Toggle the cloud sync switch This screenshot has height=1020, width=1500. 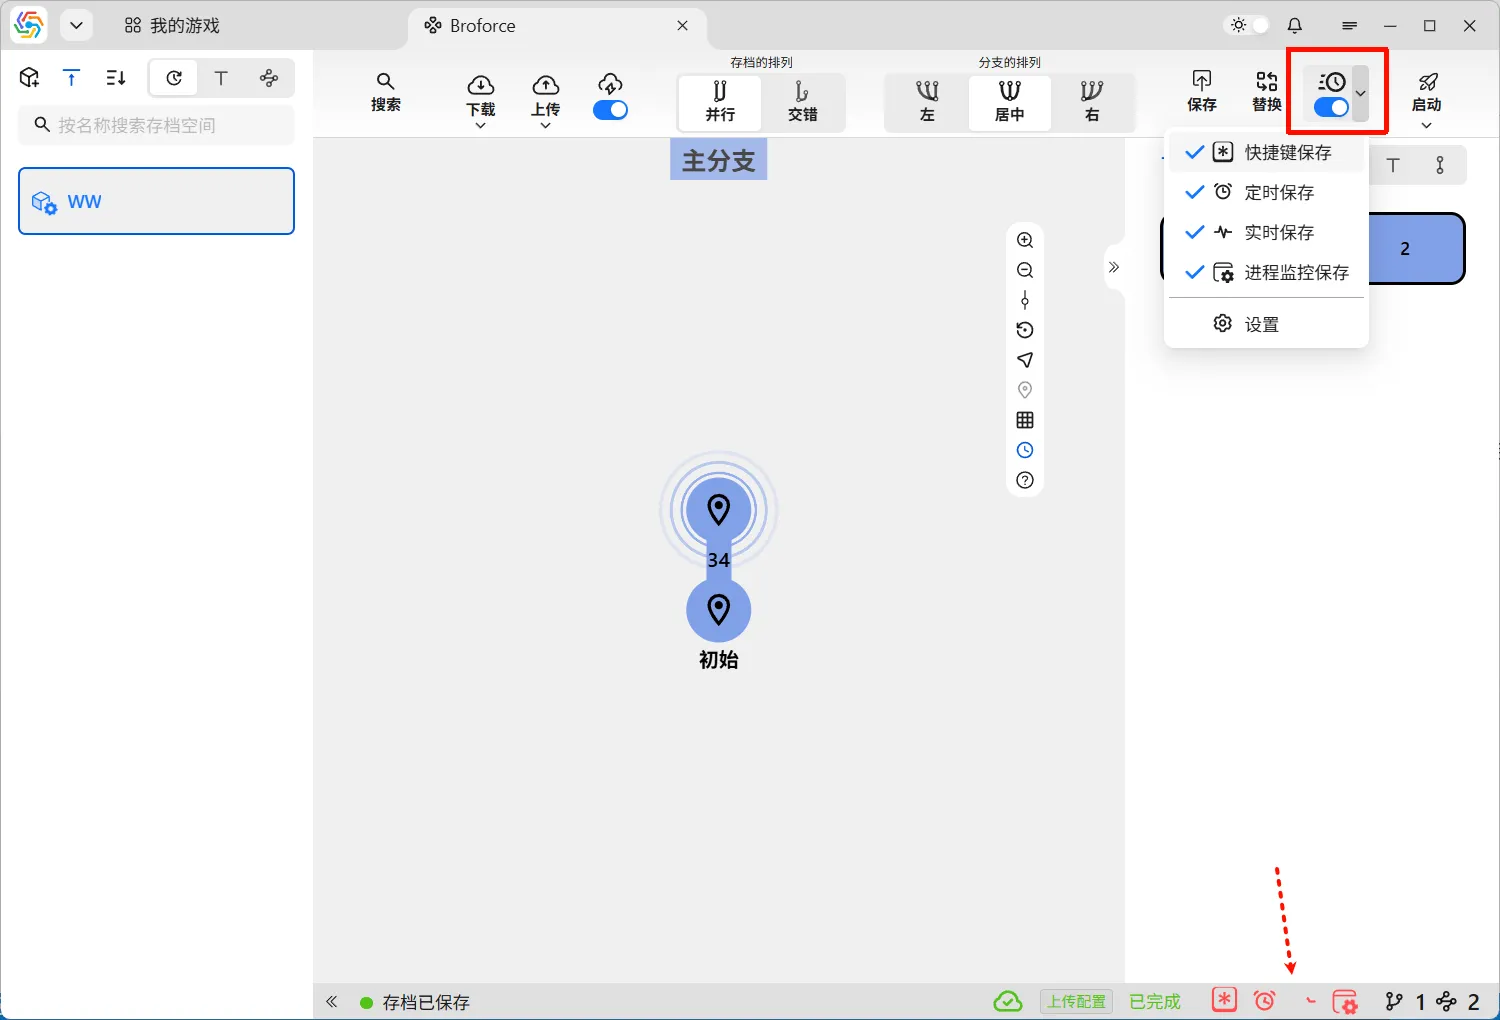click(610, 110)
